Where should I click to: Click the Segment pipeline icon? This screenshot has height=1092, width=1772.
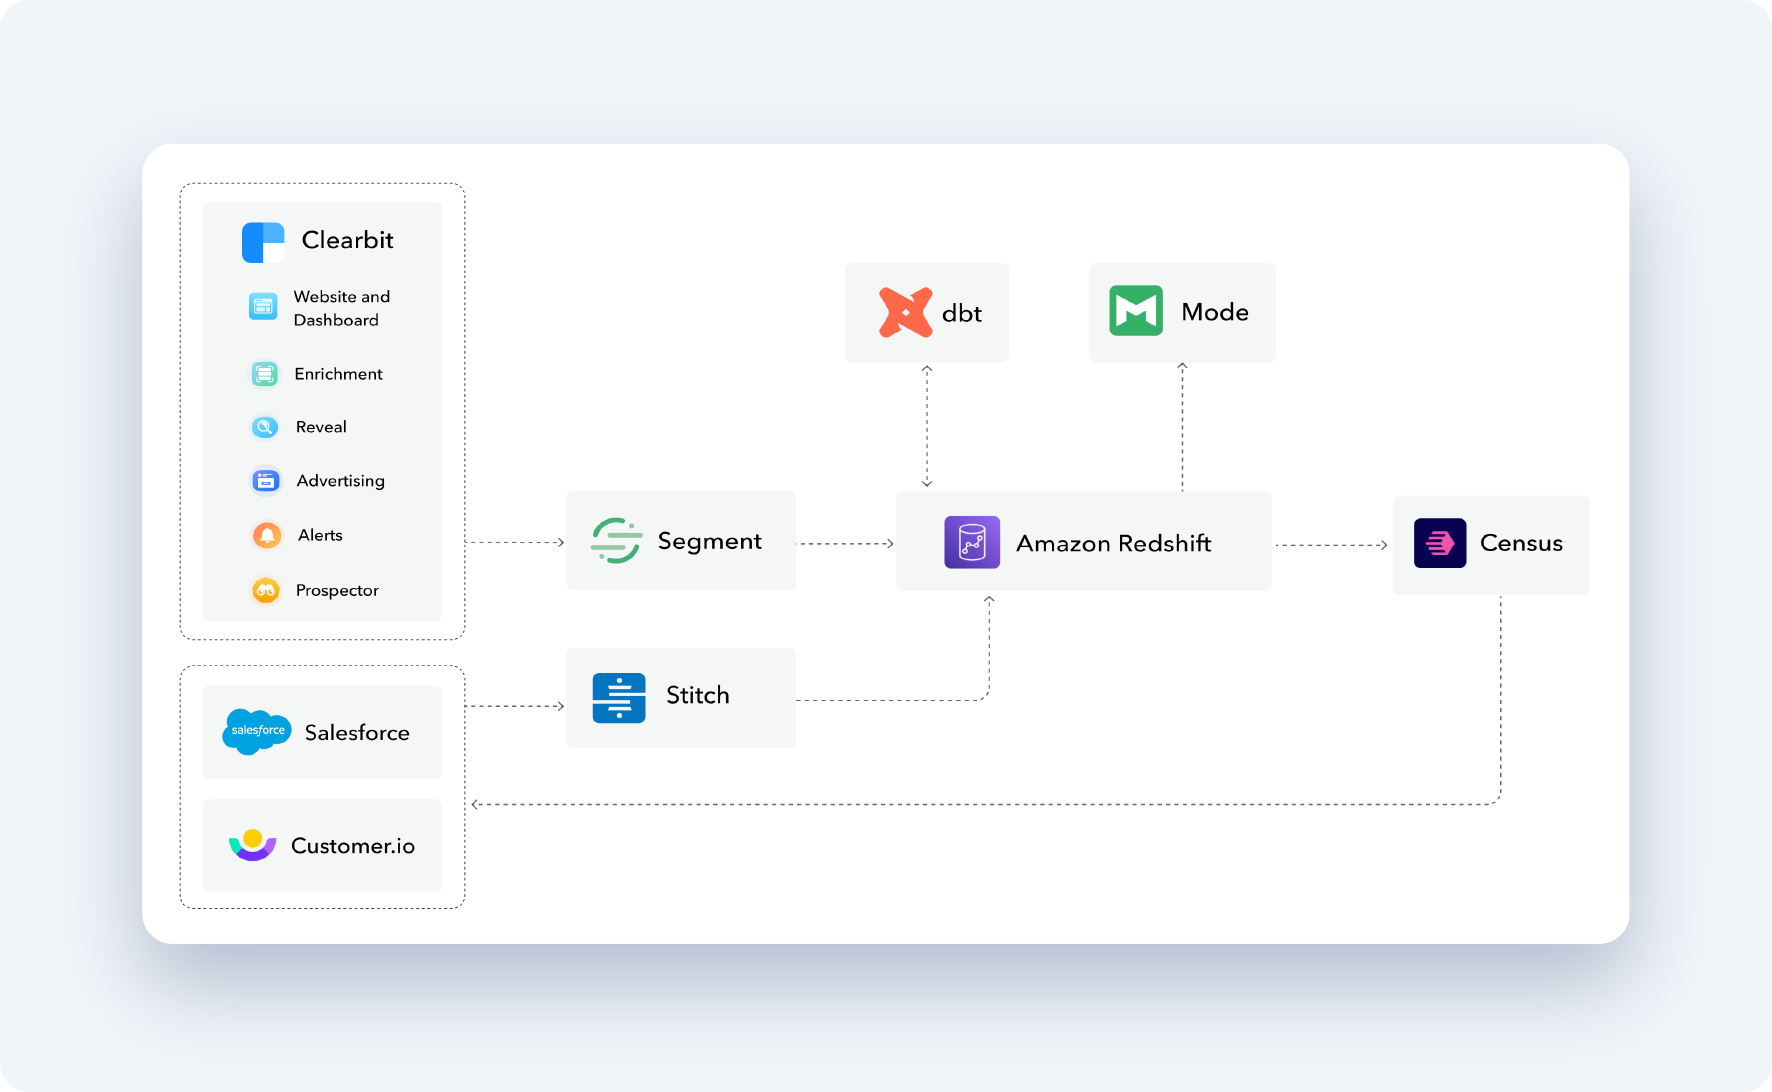617,540
